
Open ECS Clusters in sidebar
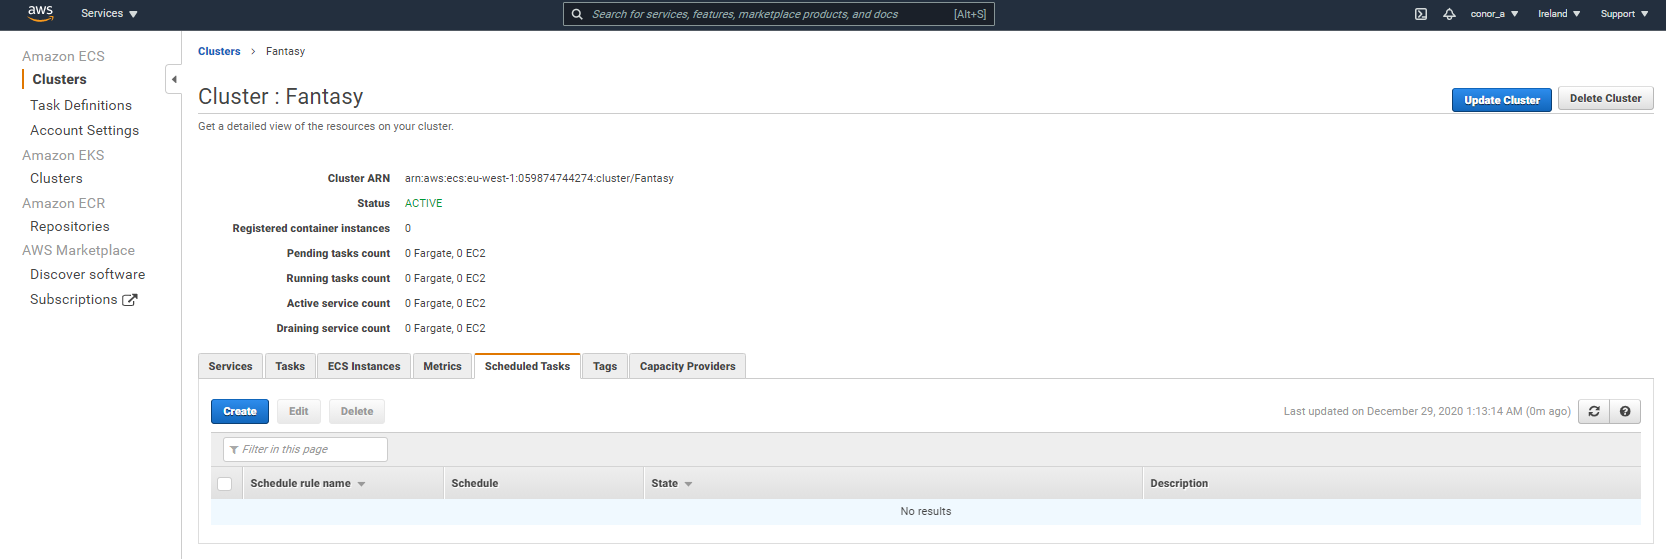tap(59, 79)
